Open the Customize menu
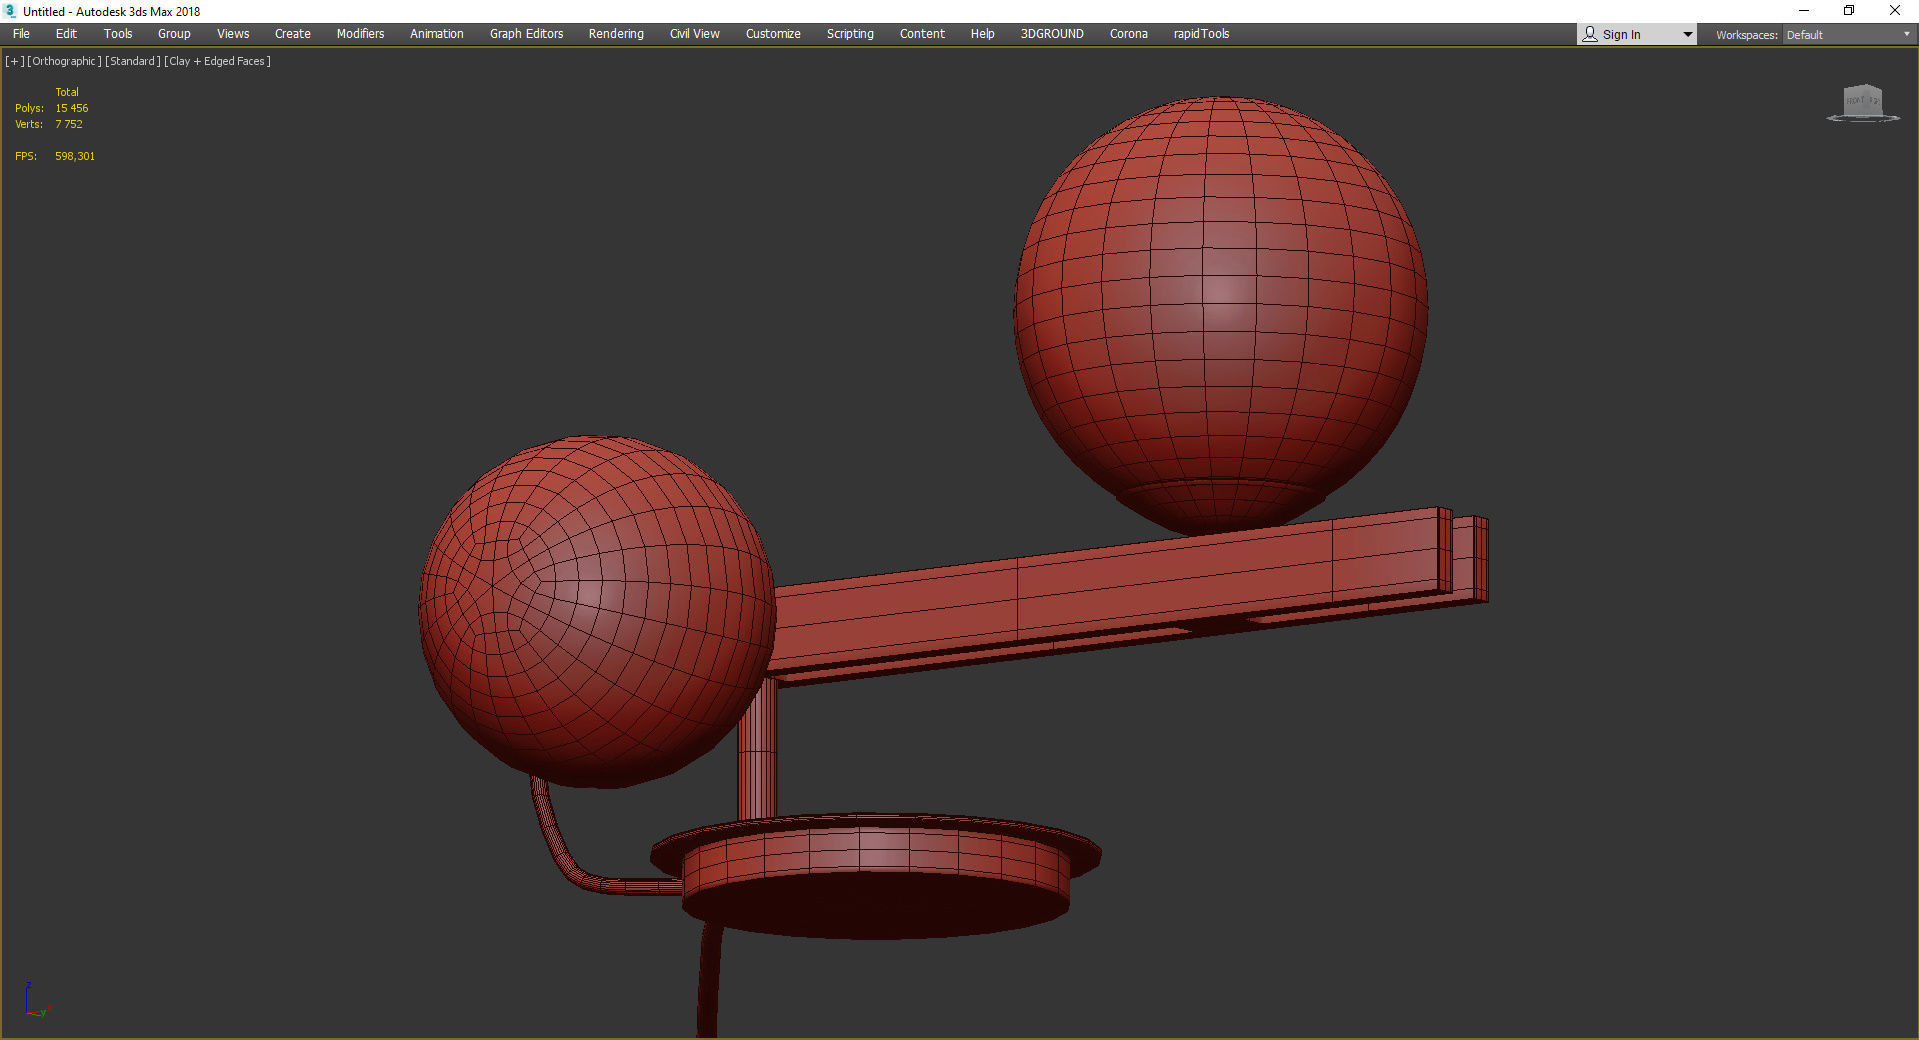Image resolution: width=1919 pixels, height=1040 pixels. tap(773, 34)
